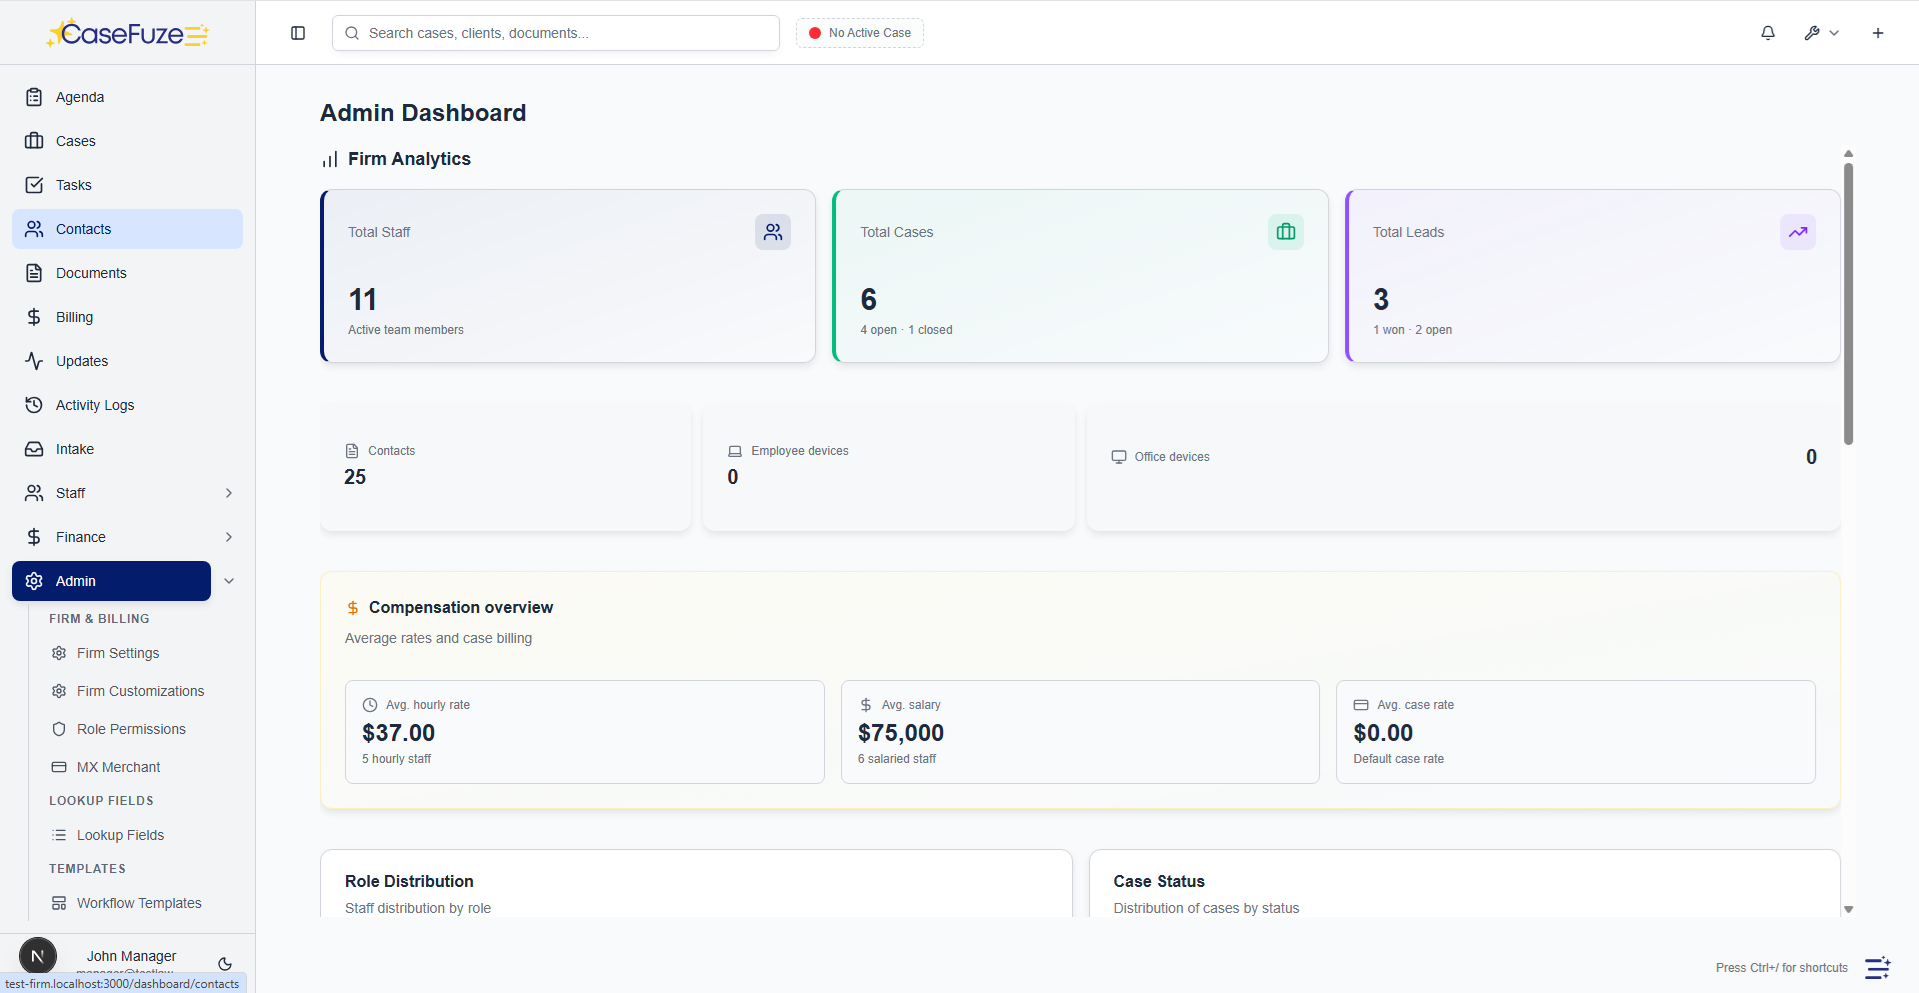
Task: Switch to the Contacts section
Action: click(x=83, y=229)
